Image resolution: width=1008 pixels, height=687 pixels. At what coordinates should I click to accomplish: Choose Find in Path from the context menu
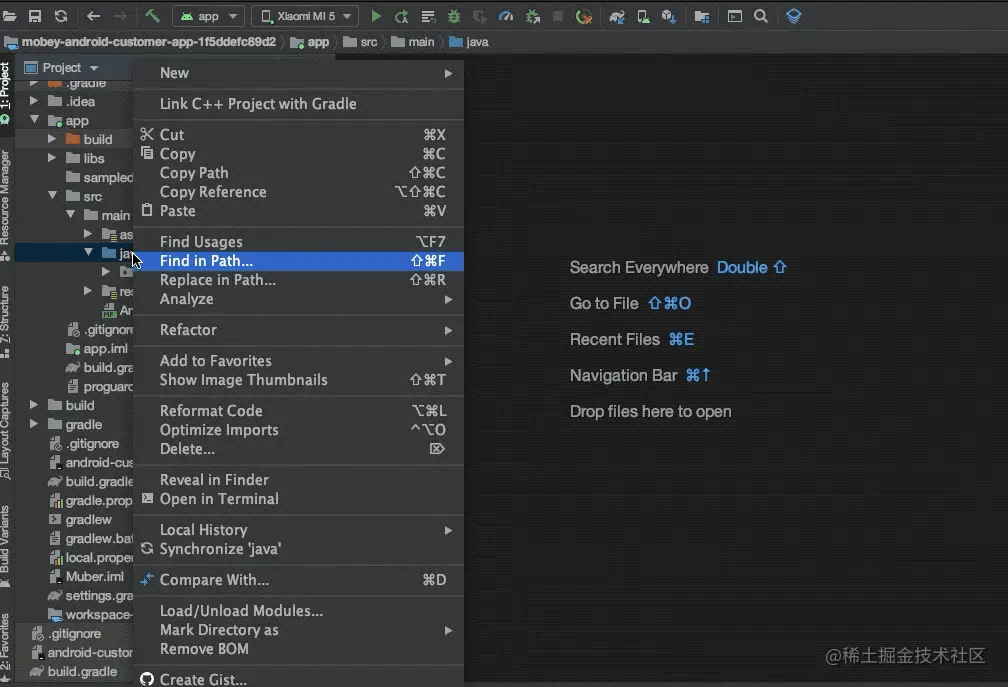(205, 261)
